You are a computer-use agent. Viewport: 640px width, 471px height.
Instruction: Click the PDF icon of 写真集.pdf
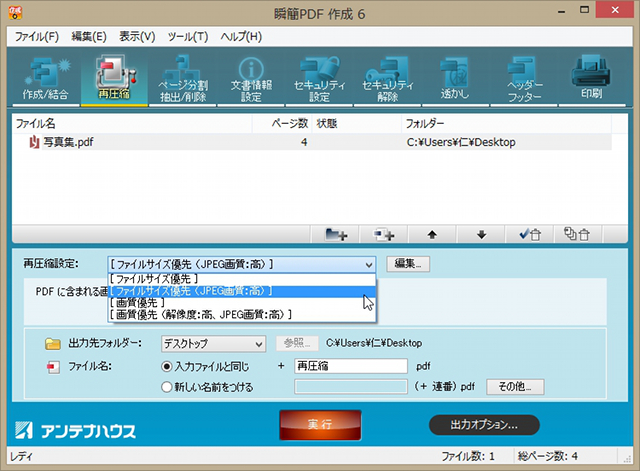pyautogui.click(x=33, y=142)
